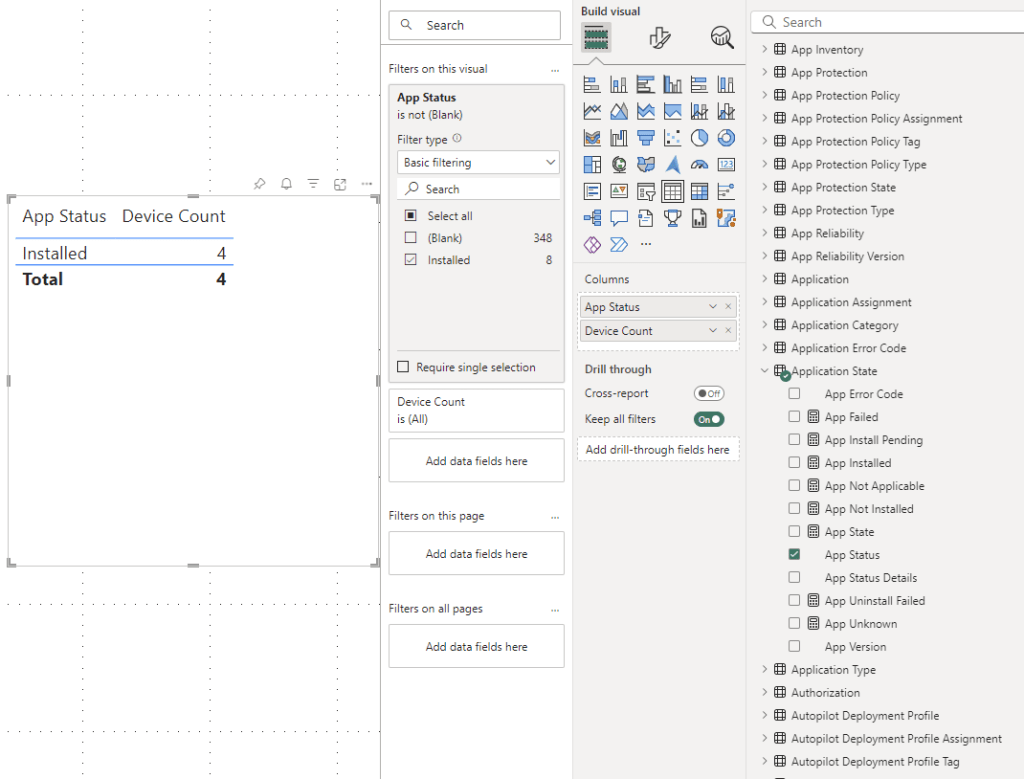1024x779 pixels.
Task: Choose the Q&A speech bubble visual
Action: (x=618, y=218)
